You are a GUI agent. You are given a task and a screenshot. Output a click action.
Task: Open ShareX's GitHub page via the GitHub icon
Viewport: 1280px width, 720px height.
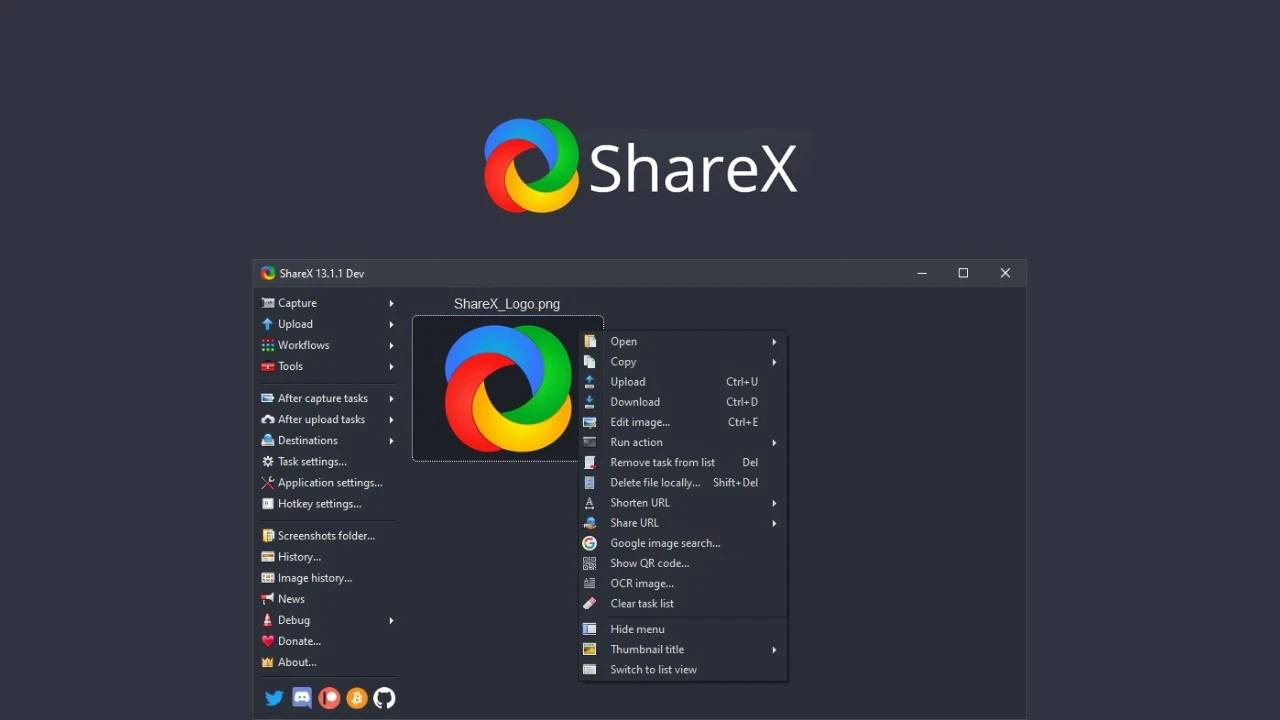pos(384,697)
